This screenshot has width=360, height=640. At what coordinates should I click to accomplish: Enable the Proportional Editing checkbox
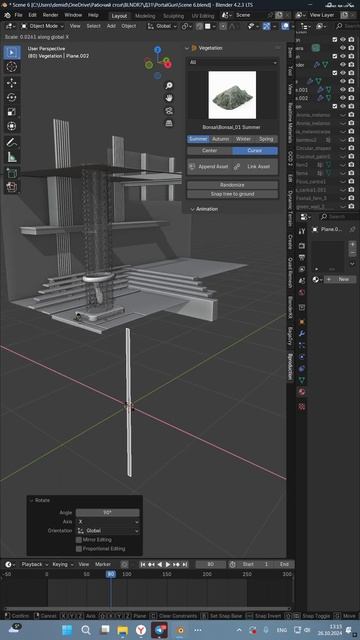tap(79, 549)
